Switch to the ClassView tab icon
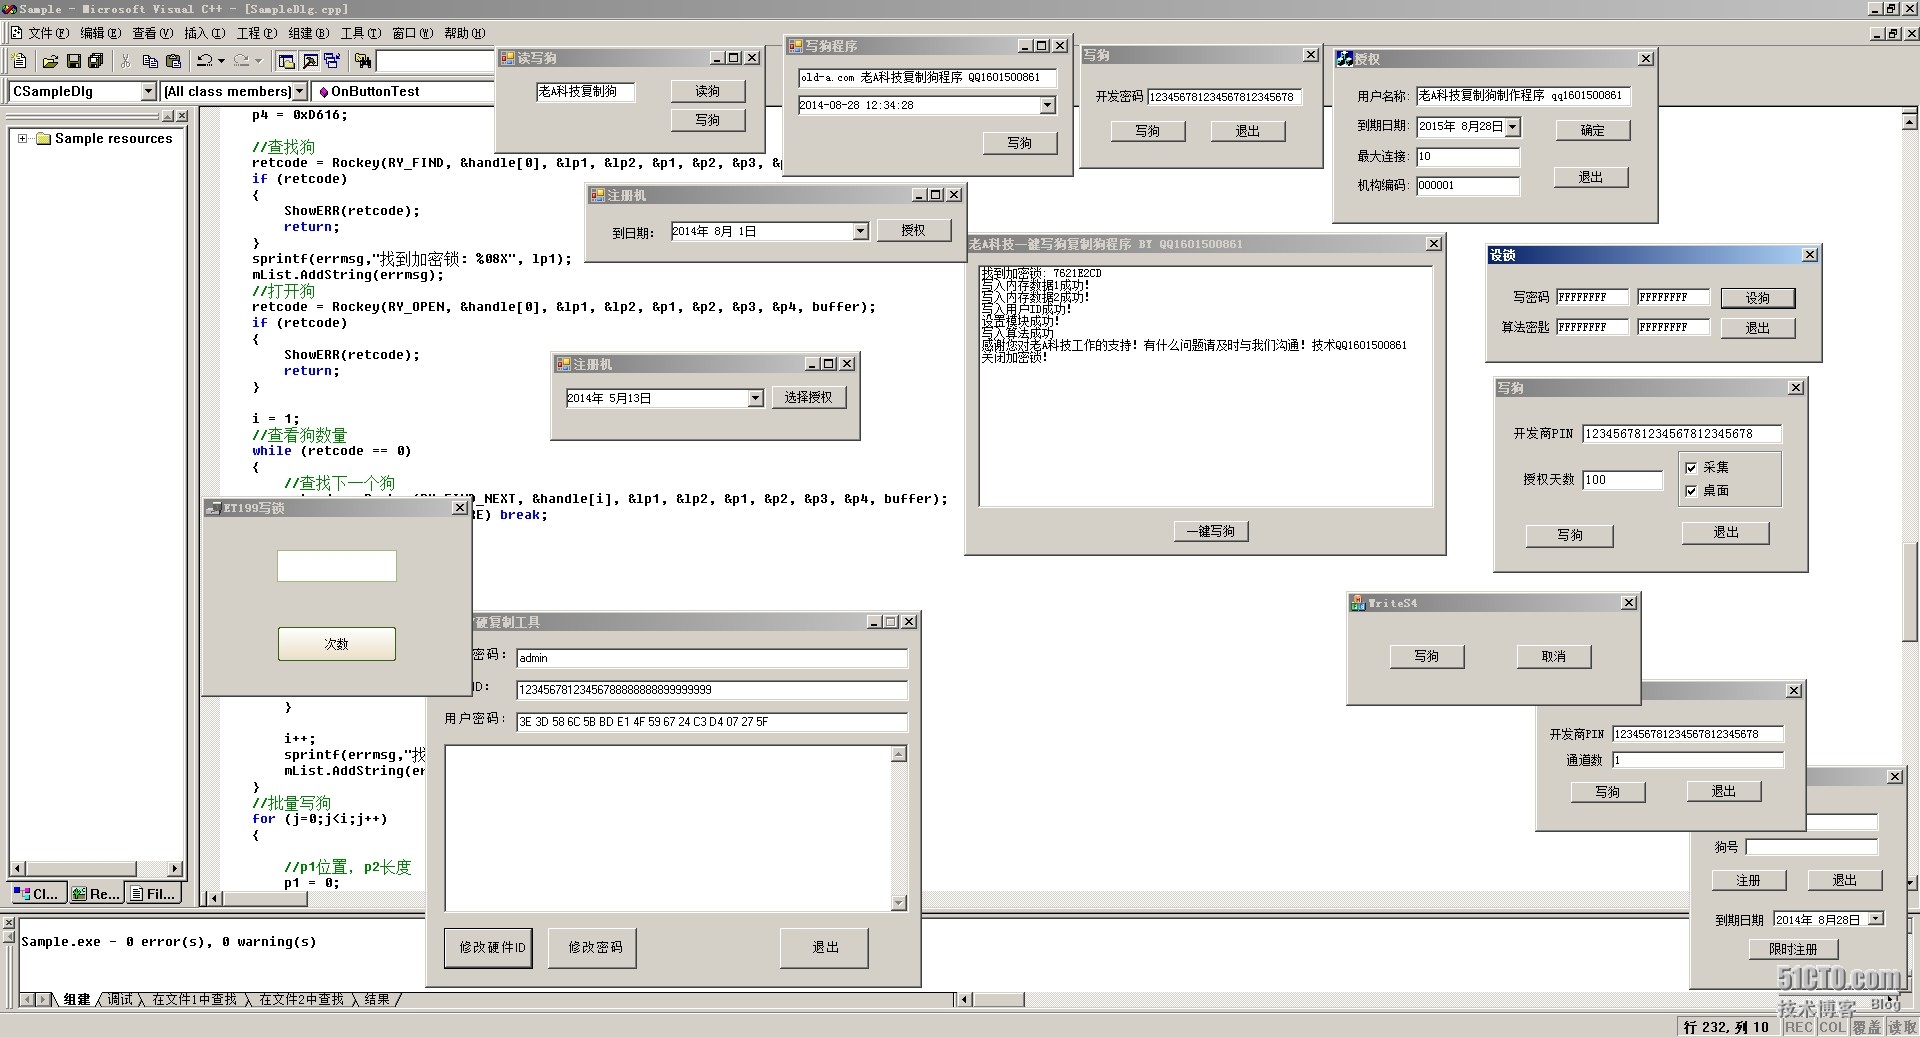Screen dimensions: 1920x1037 22,893
